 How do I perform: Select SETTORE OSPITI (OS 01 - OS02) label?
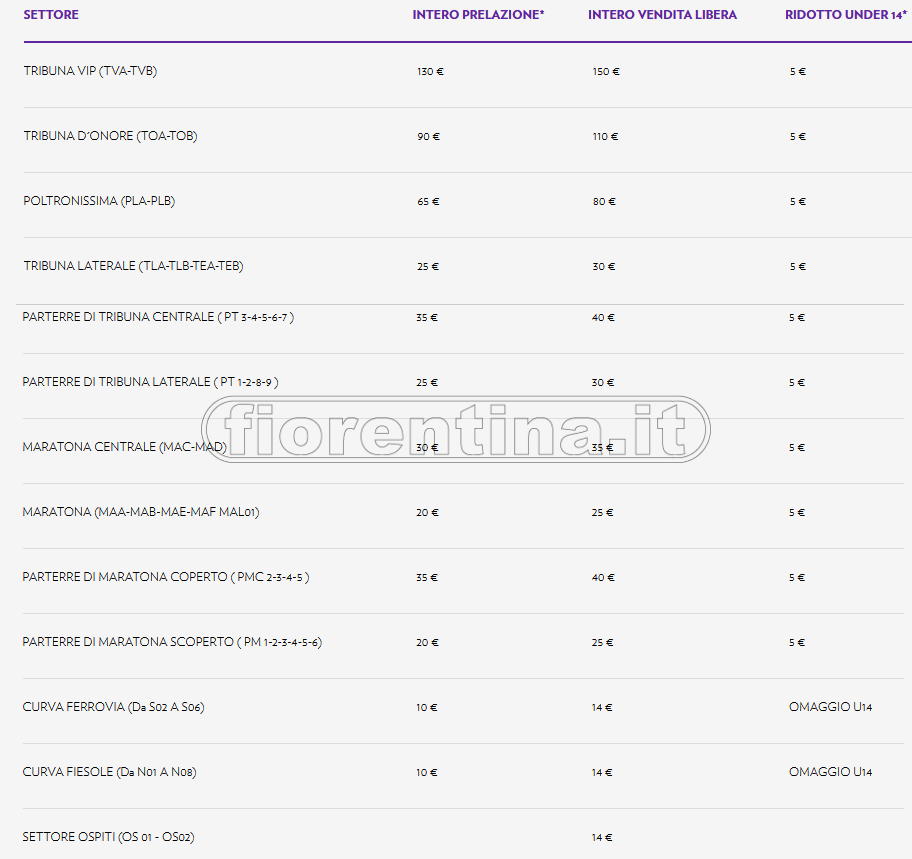coord(108,837)
